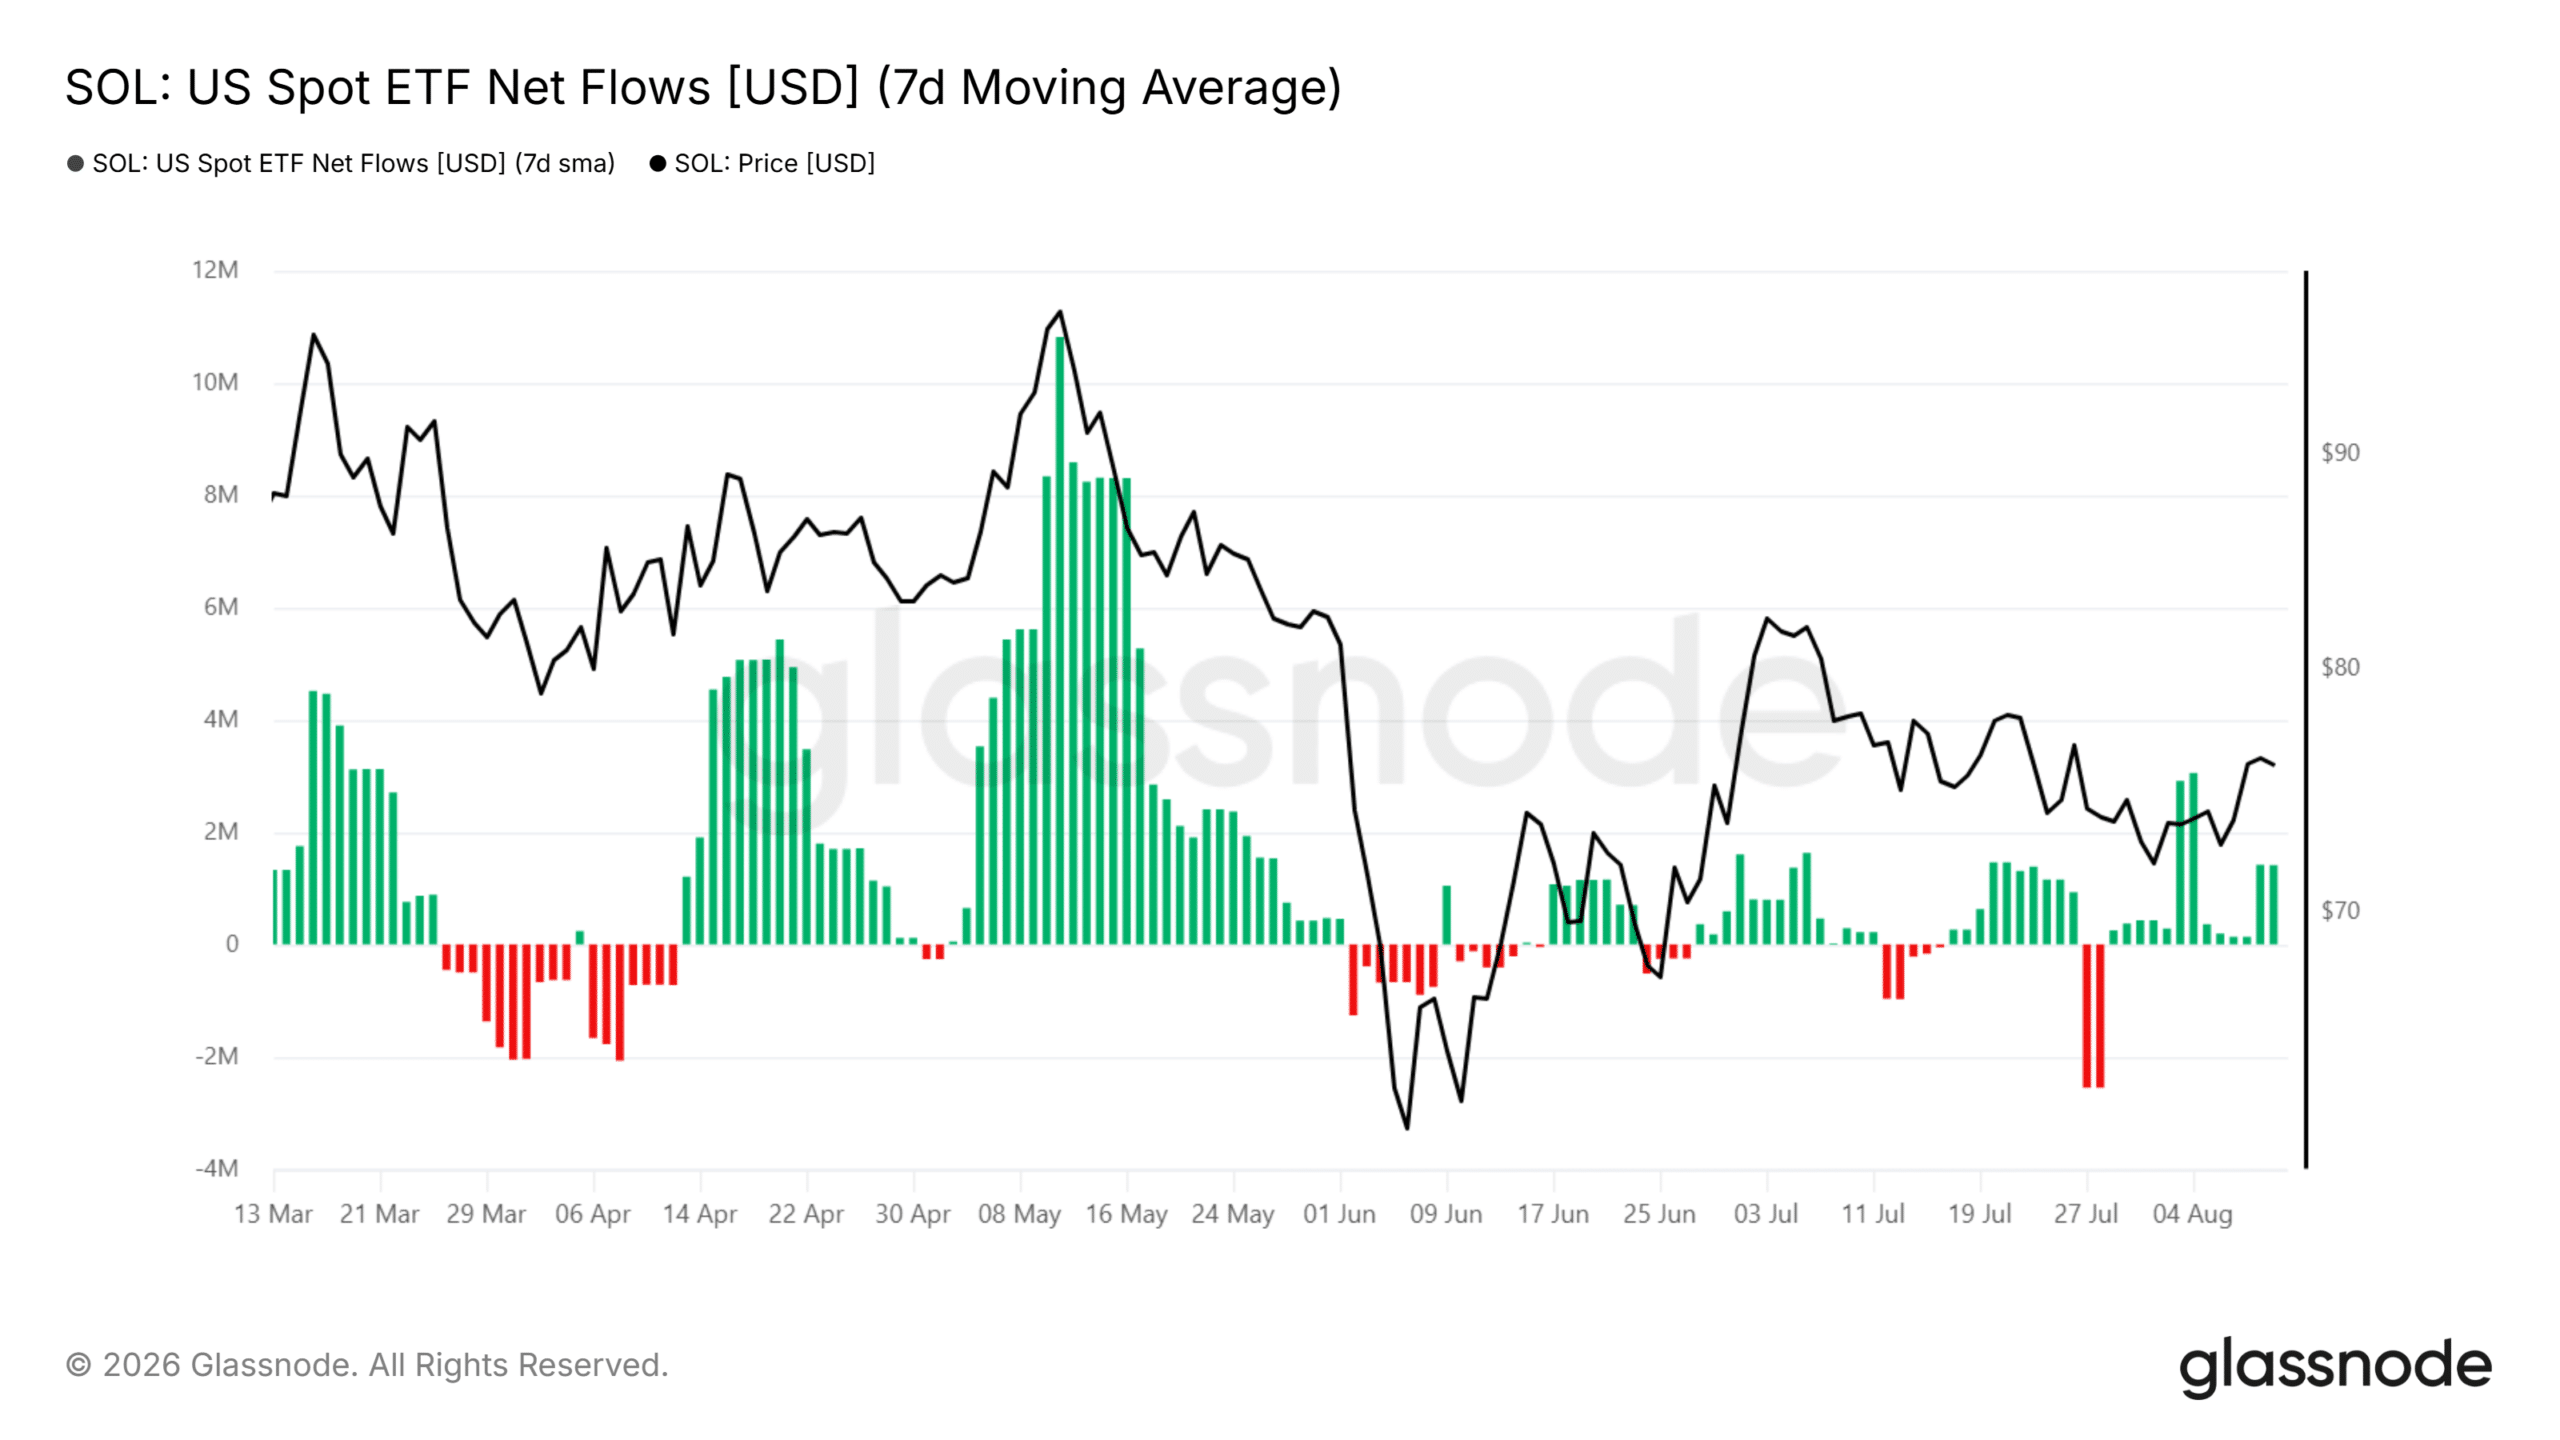Click the chart title text
Image resolution: width=2560 pixels, height=1440 pixels.
coord(703,88)
